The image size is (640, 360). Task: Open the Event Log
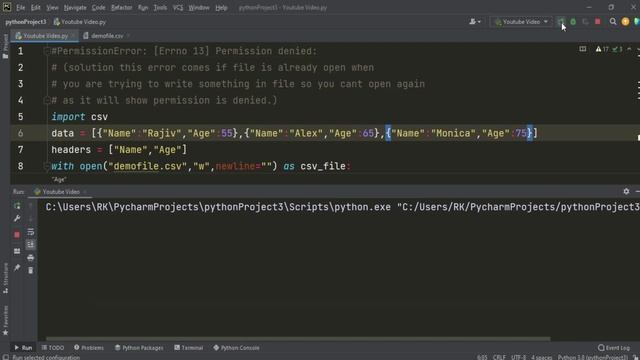click(x=614, y=348)
